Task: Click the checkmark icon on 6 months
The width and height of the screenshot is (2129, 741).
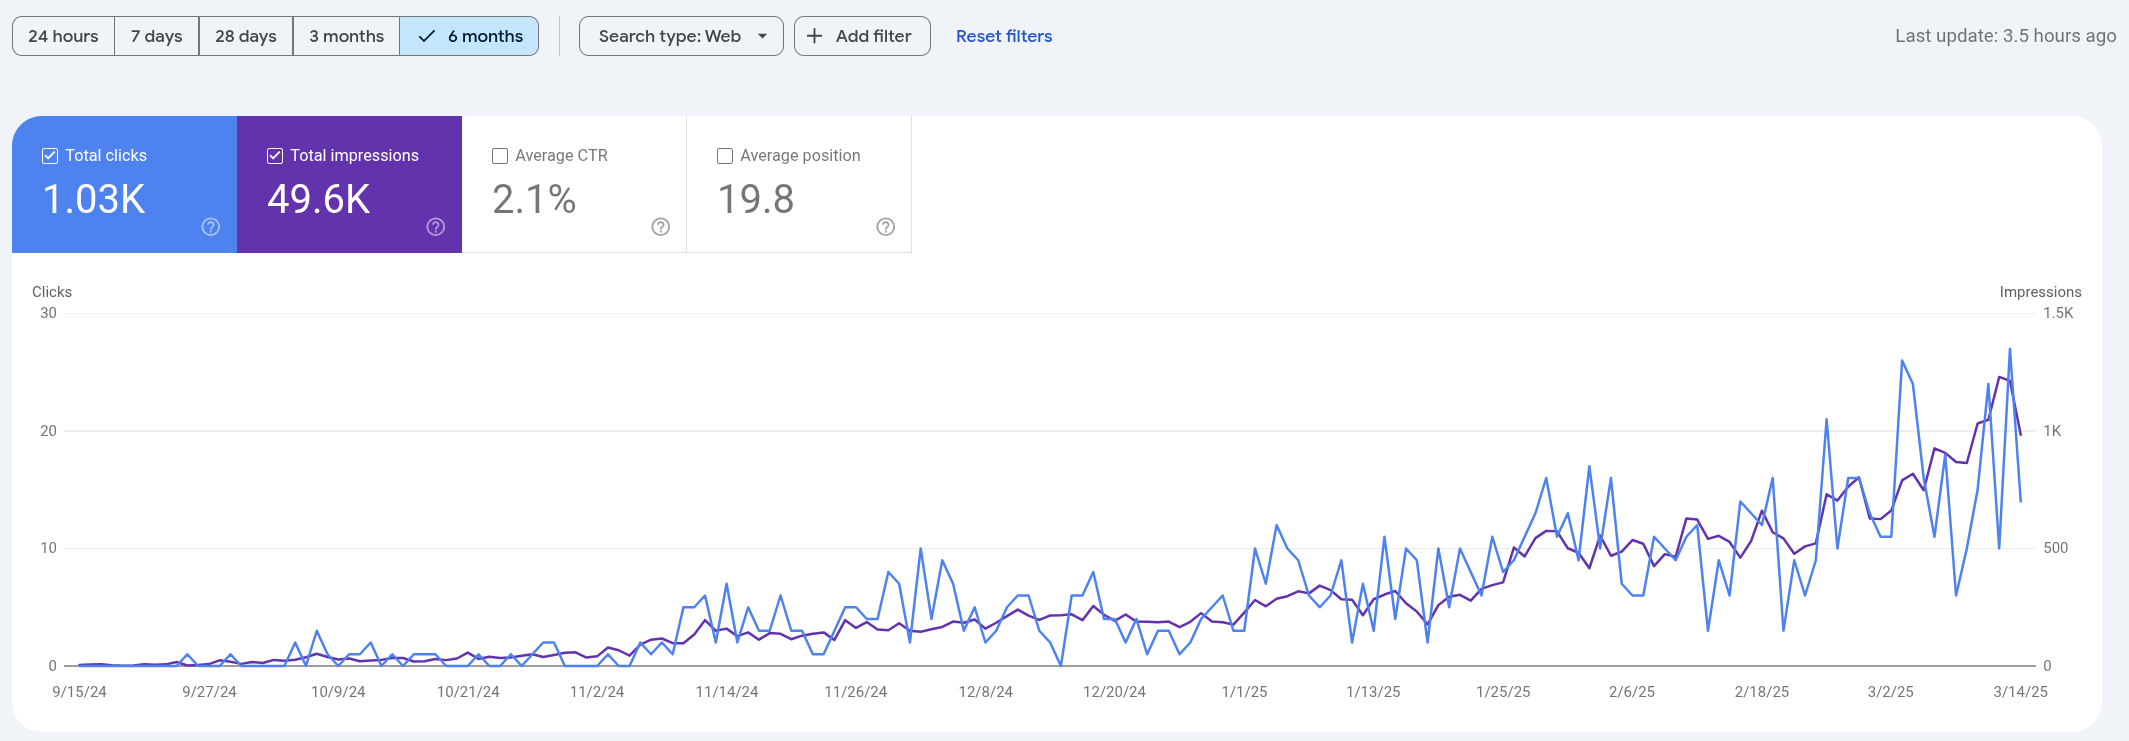Action: pos(427,36)
